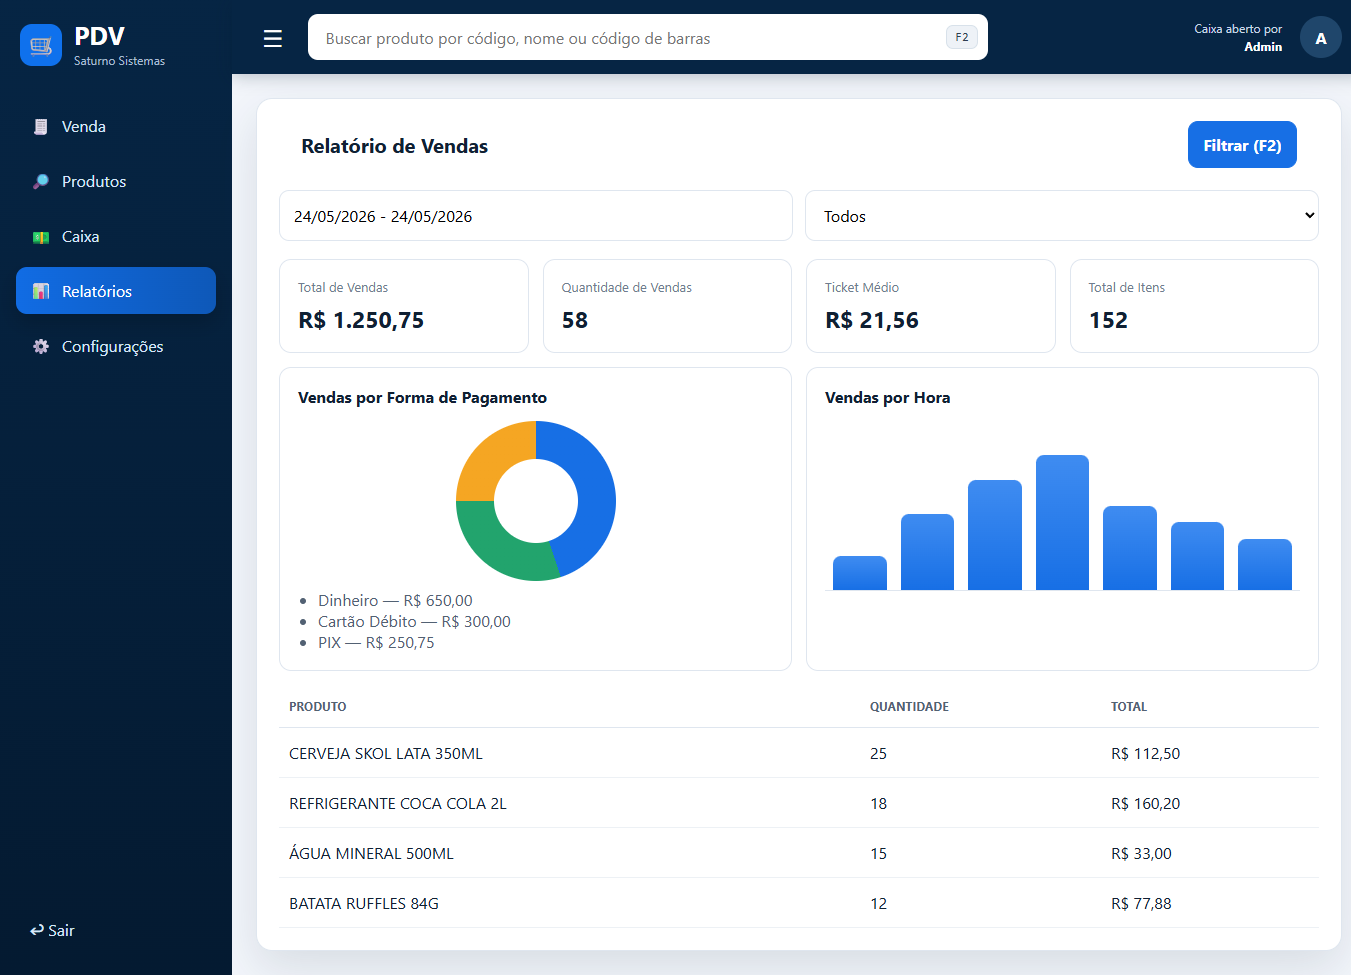Click "PIX — R$ 250,75" legend entry

[376, 642]
